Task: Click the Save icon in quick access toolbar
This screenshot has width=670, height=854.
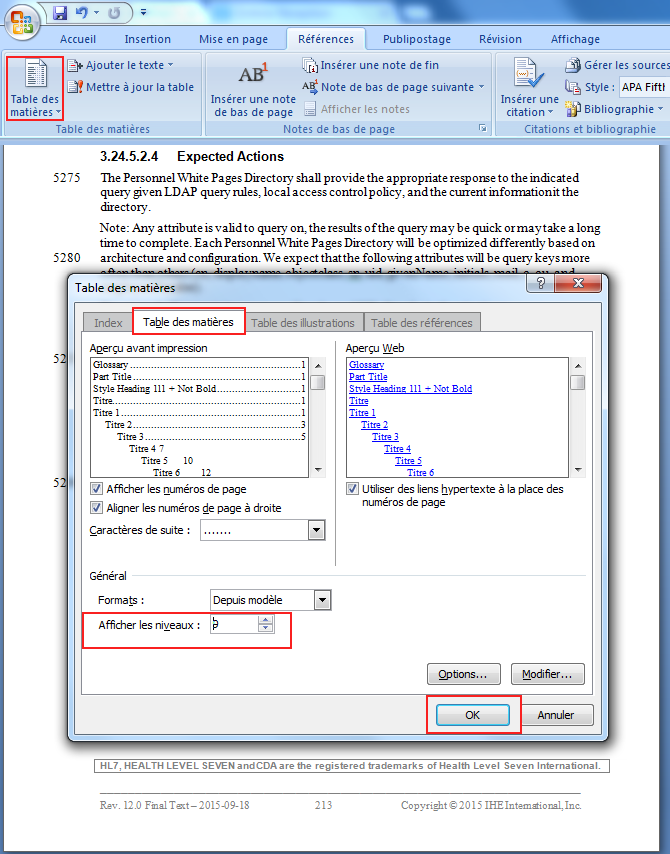Action: coord(60,13)
